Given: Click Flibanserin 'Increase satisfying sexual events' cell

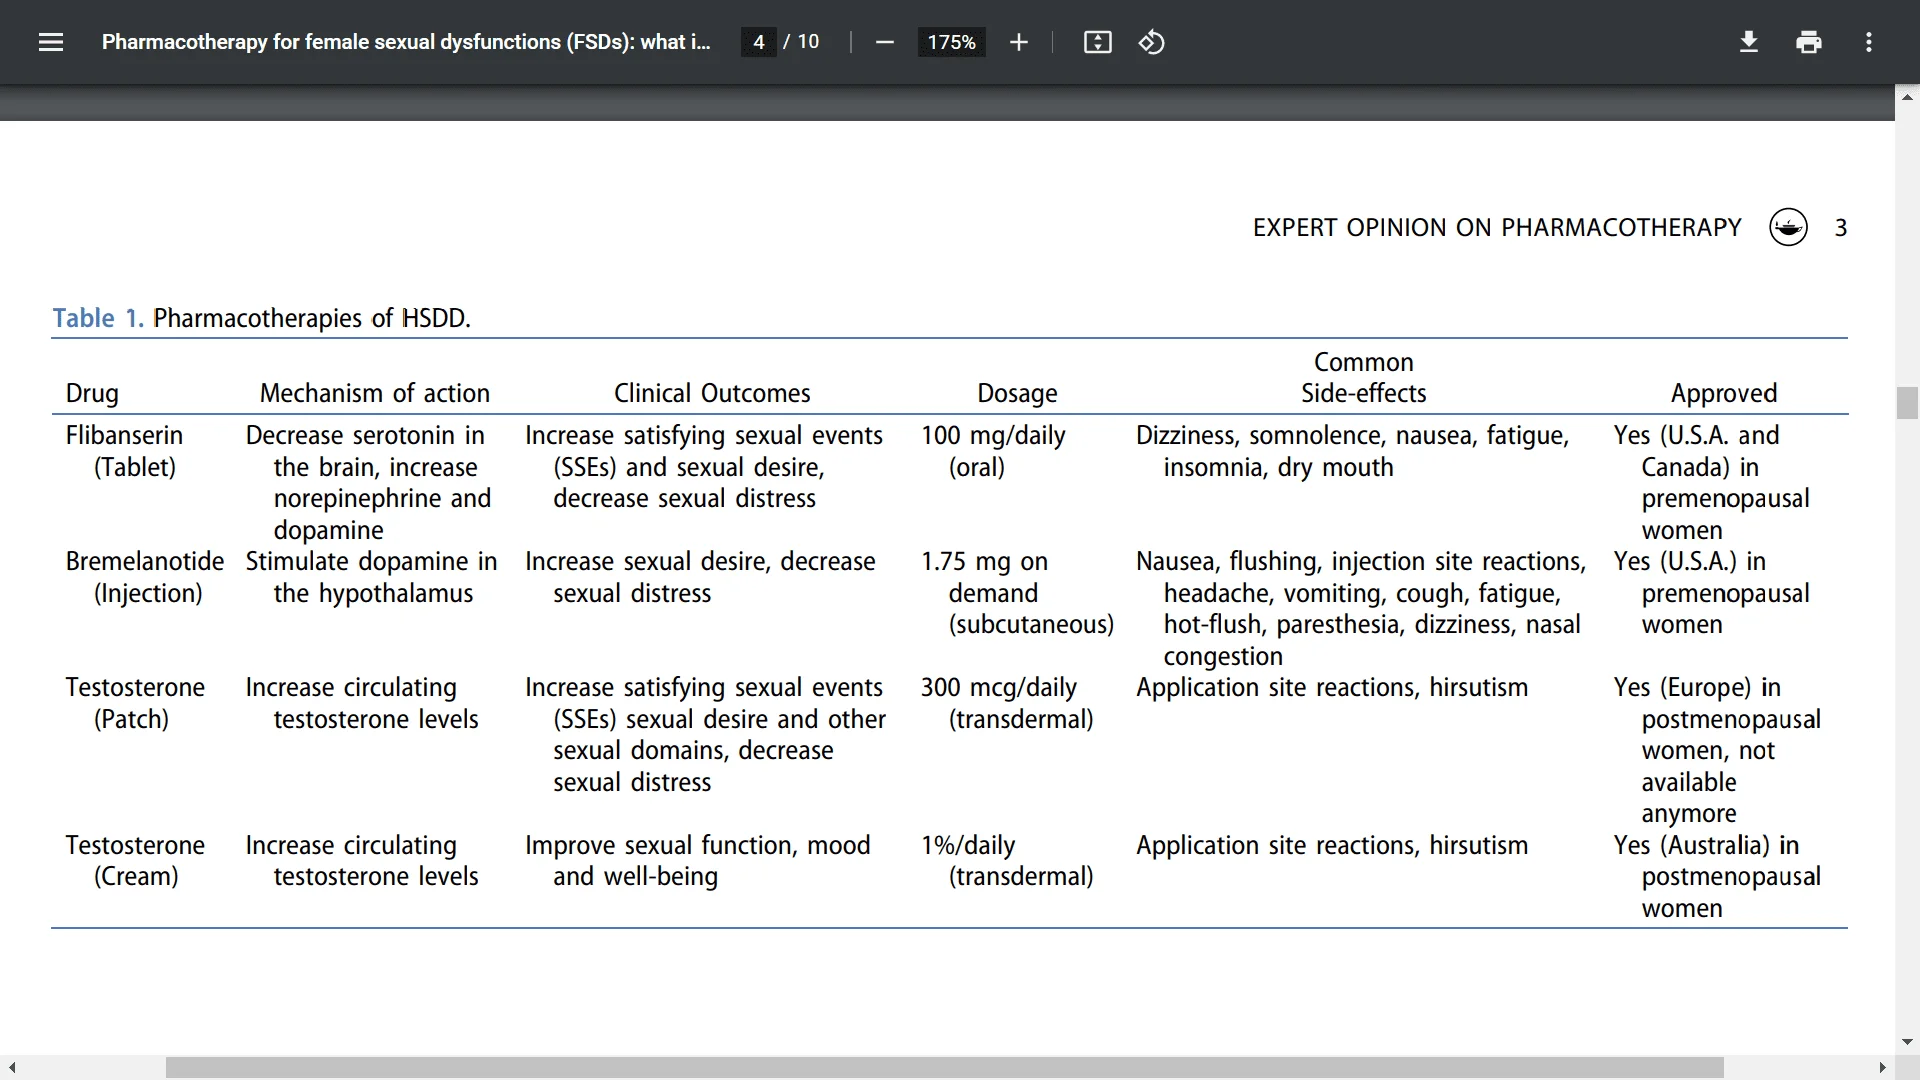Looking at the screenshot, I should click(x=704, y=467).
